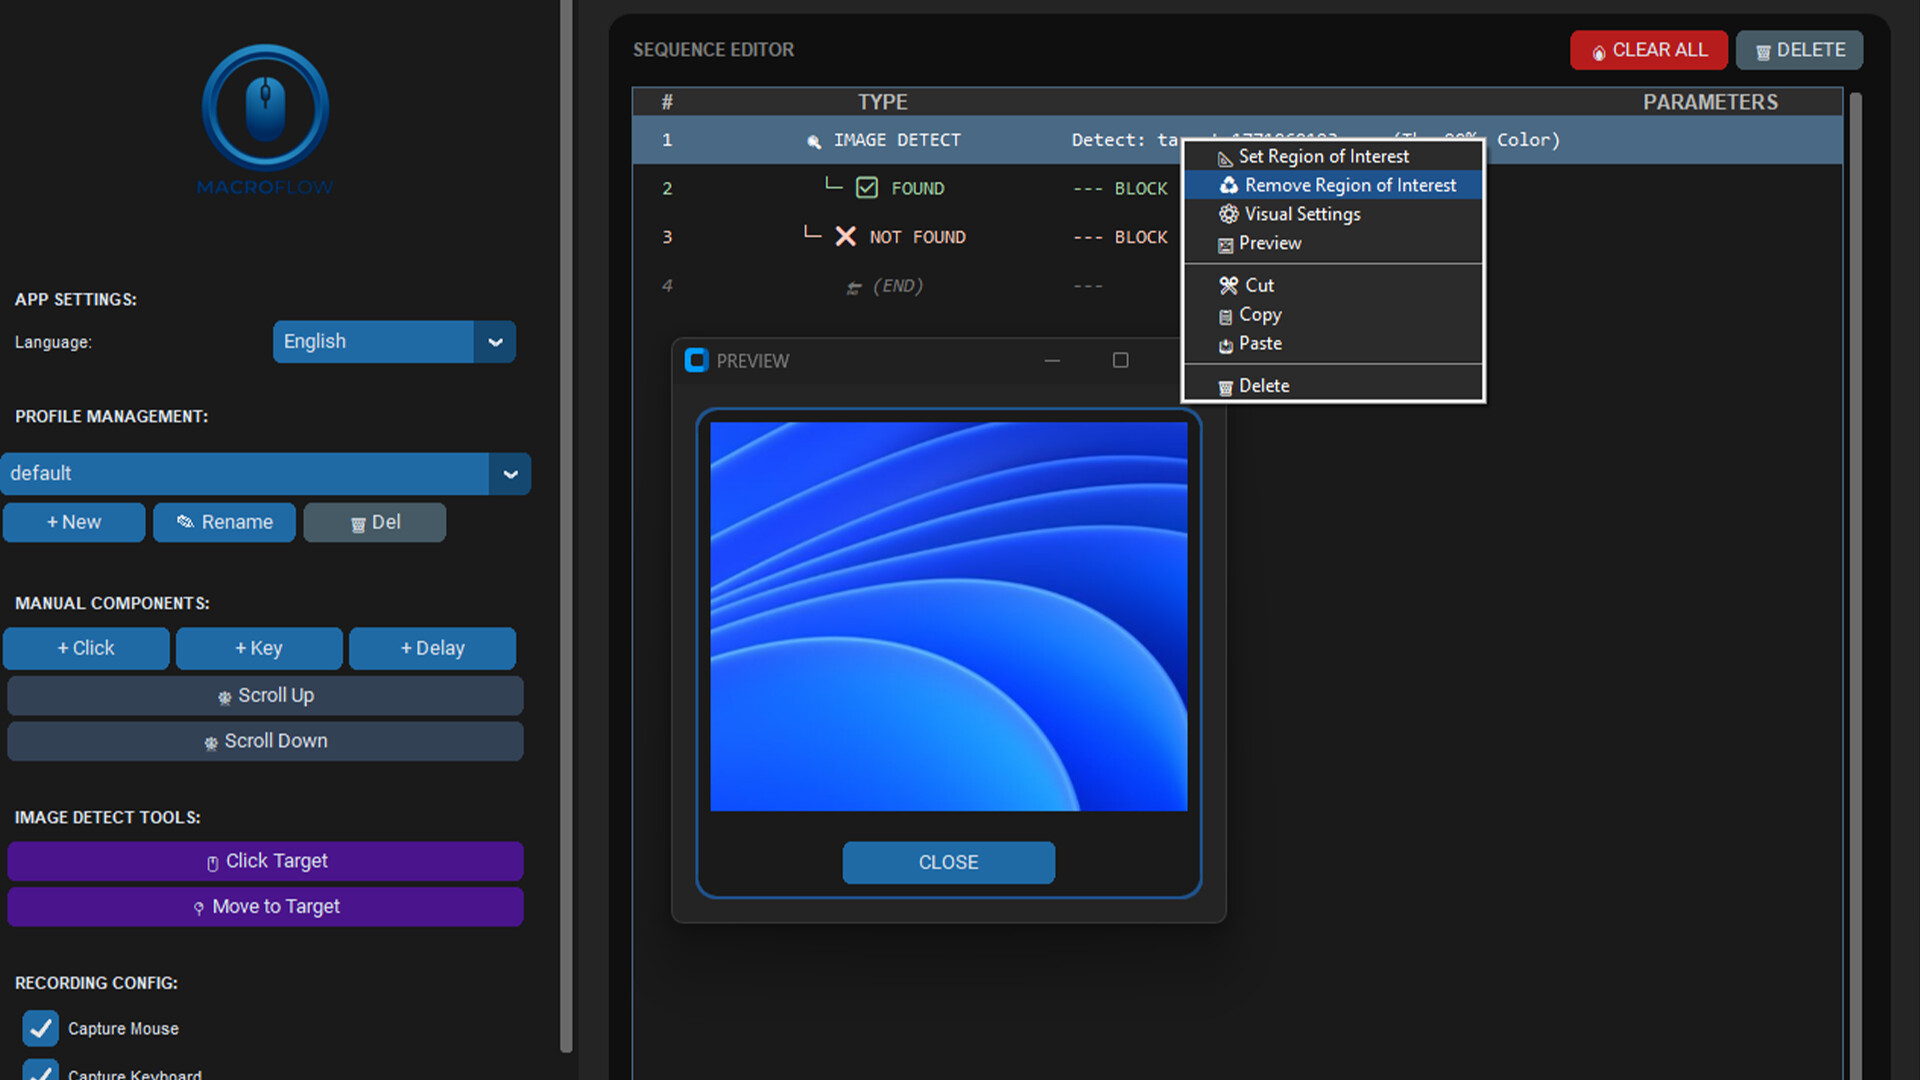The width and height of the screenshot is (1920, 1080).
Task: Uncheck Capture Mouse under Recording Config
Action: [40, 1028]
